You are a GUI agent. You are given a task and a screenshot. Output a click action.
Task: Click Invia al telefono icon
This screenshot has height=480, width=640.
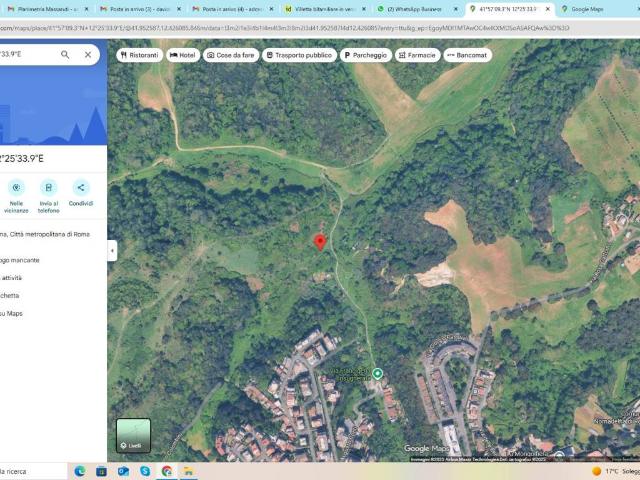point(49,188)
